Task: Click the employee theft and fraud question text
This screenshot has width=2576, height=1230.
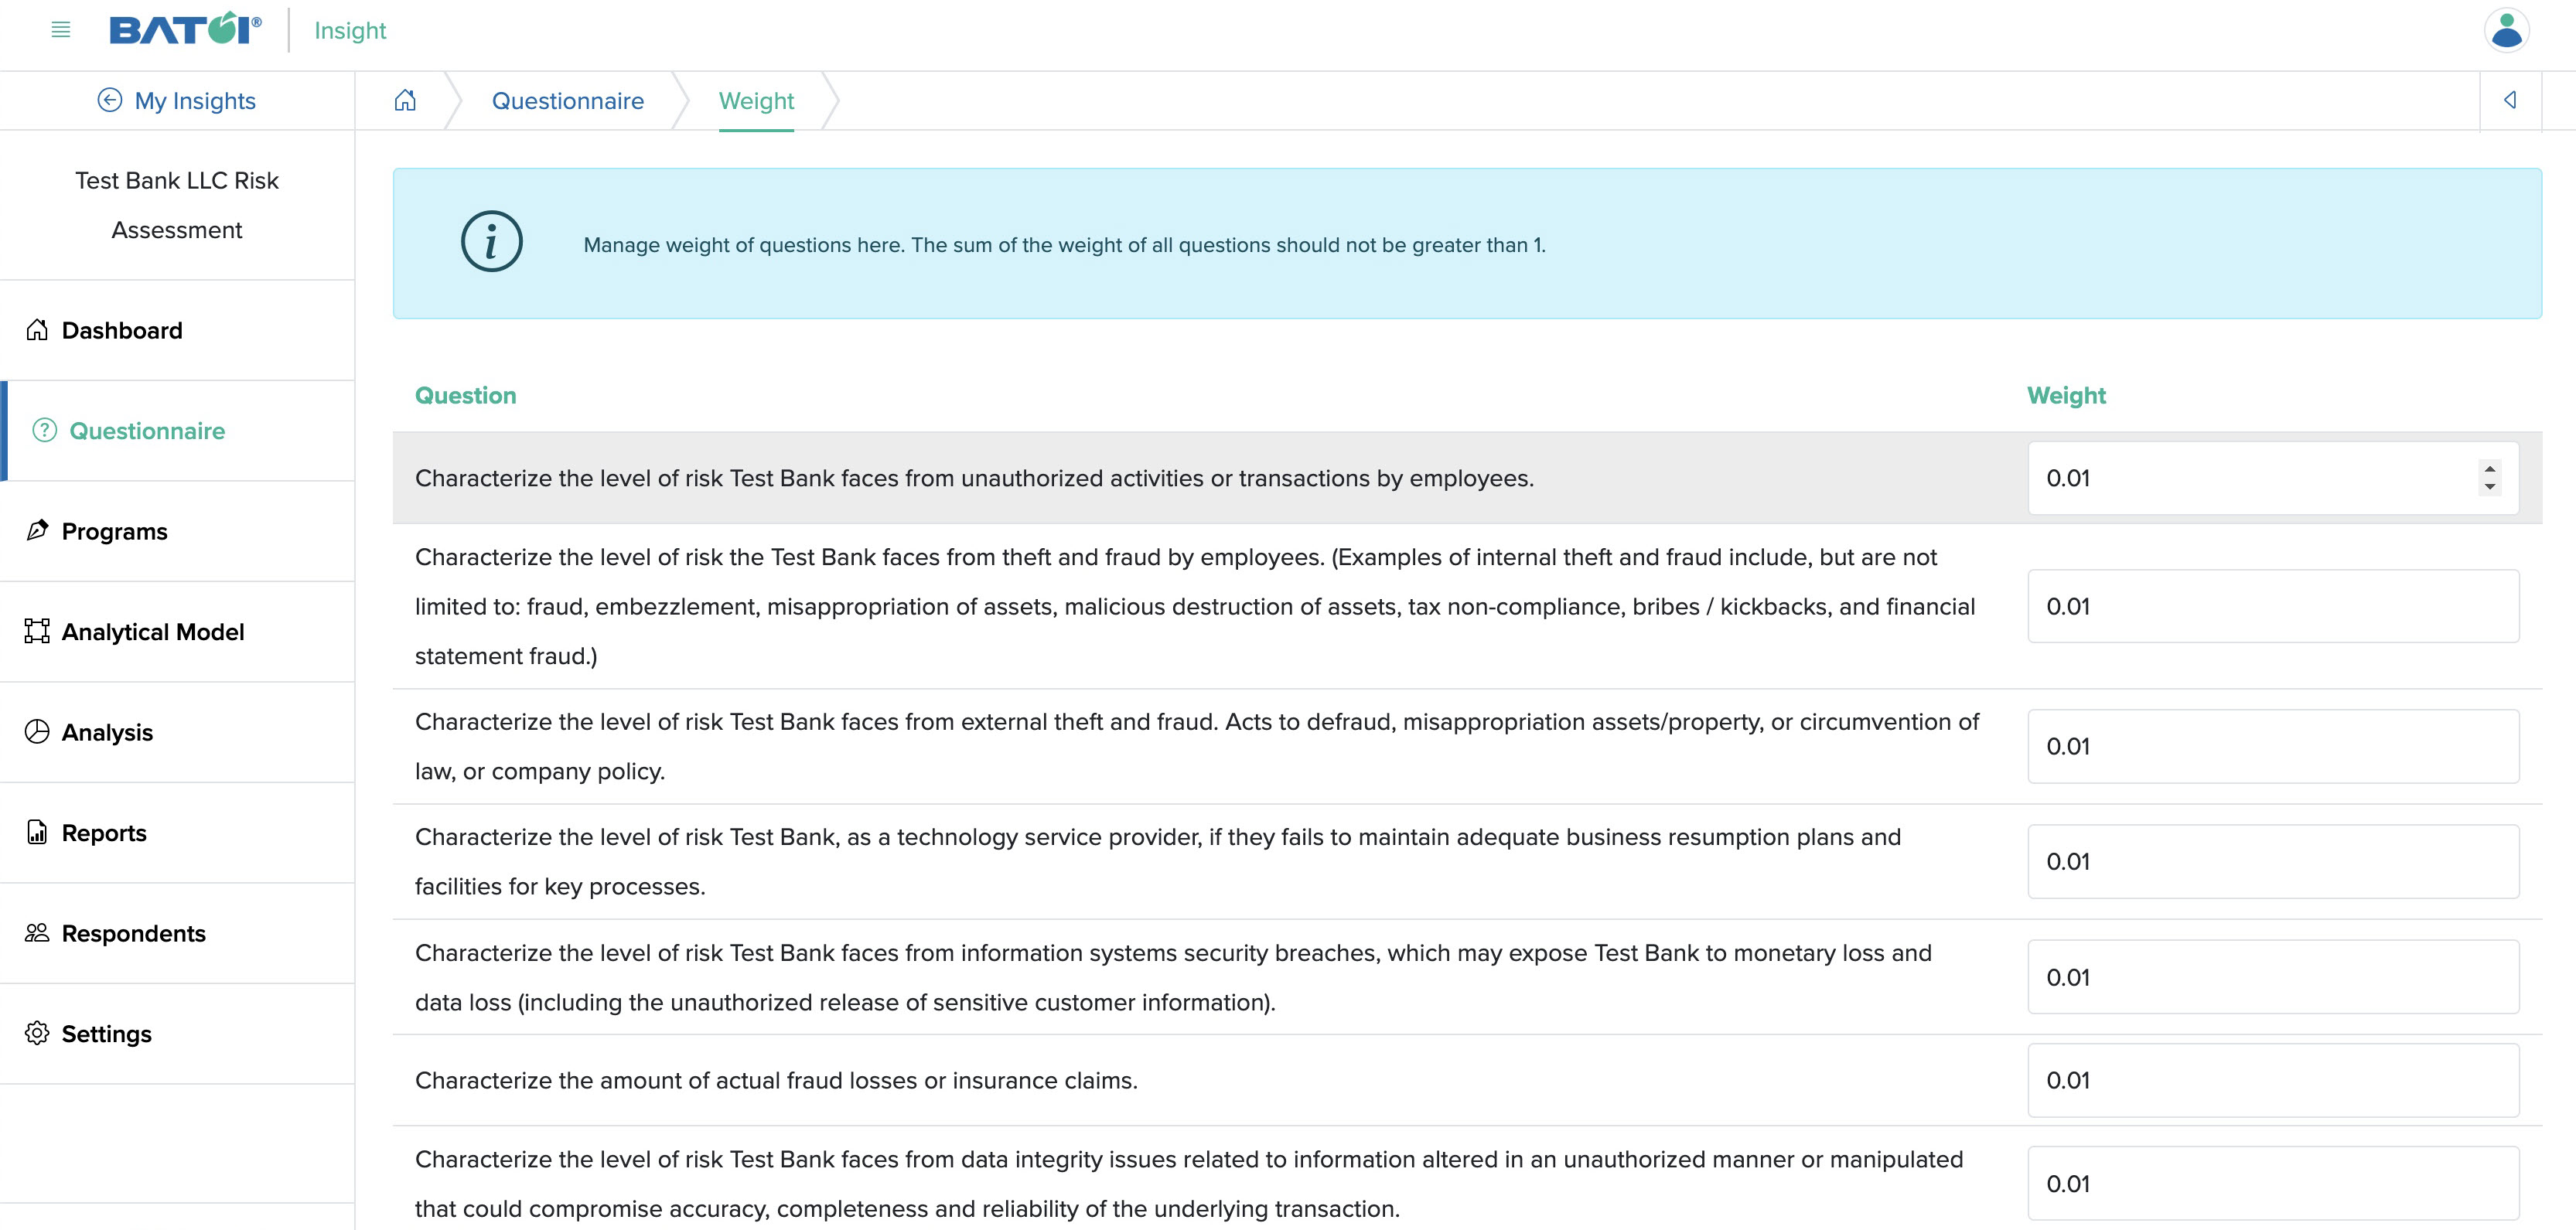Action: (x=1195, y=606)
